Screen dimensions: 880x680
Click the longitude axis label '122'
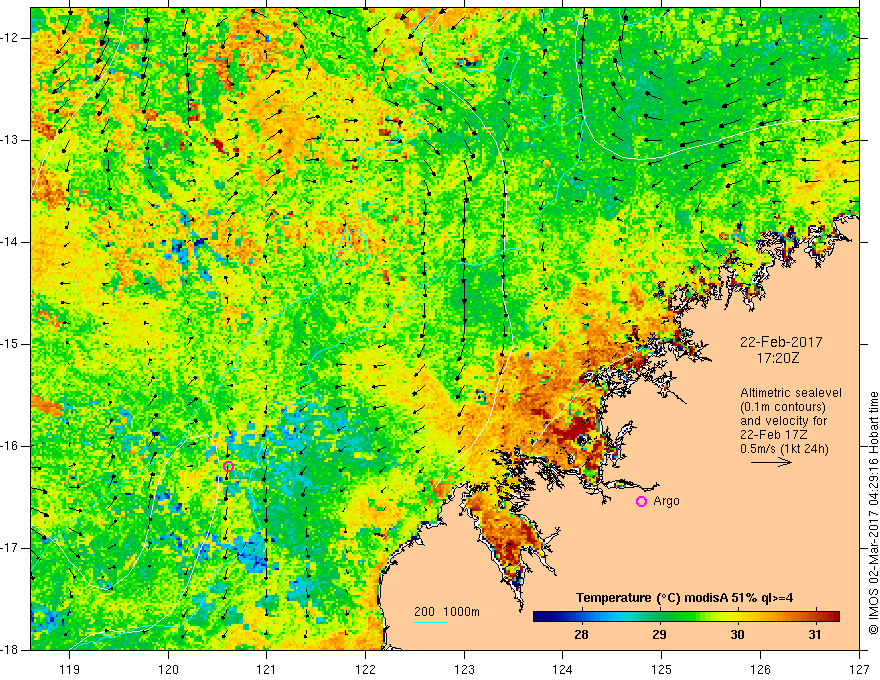click(365, 669)
